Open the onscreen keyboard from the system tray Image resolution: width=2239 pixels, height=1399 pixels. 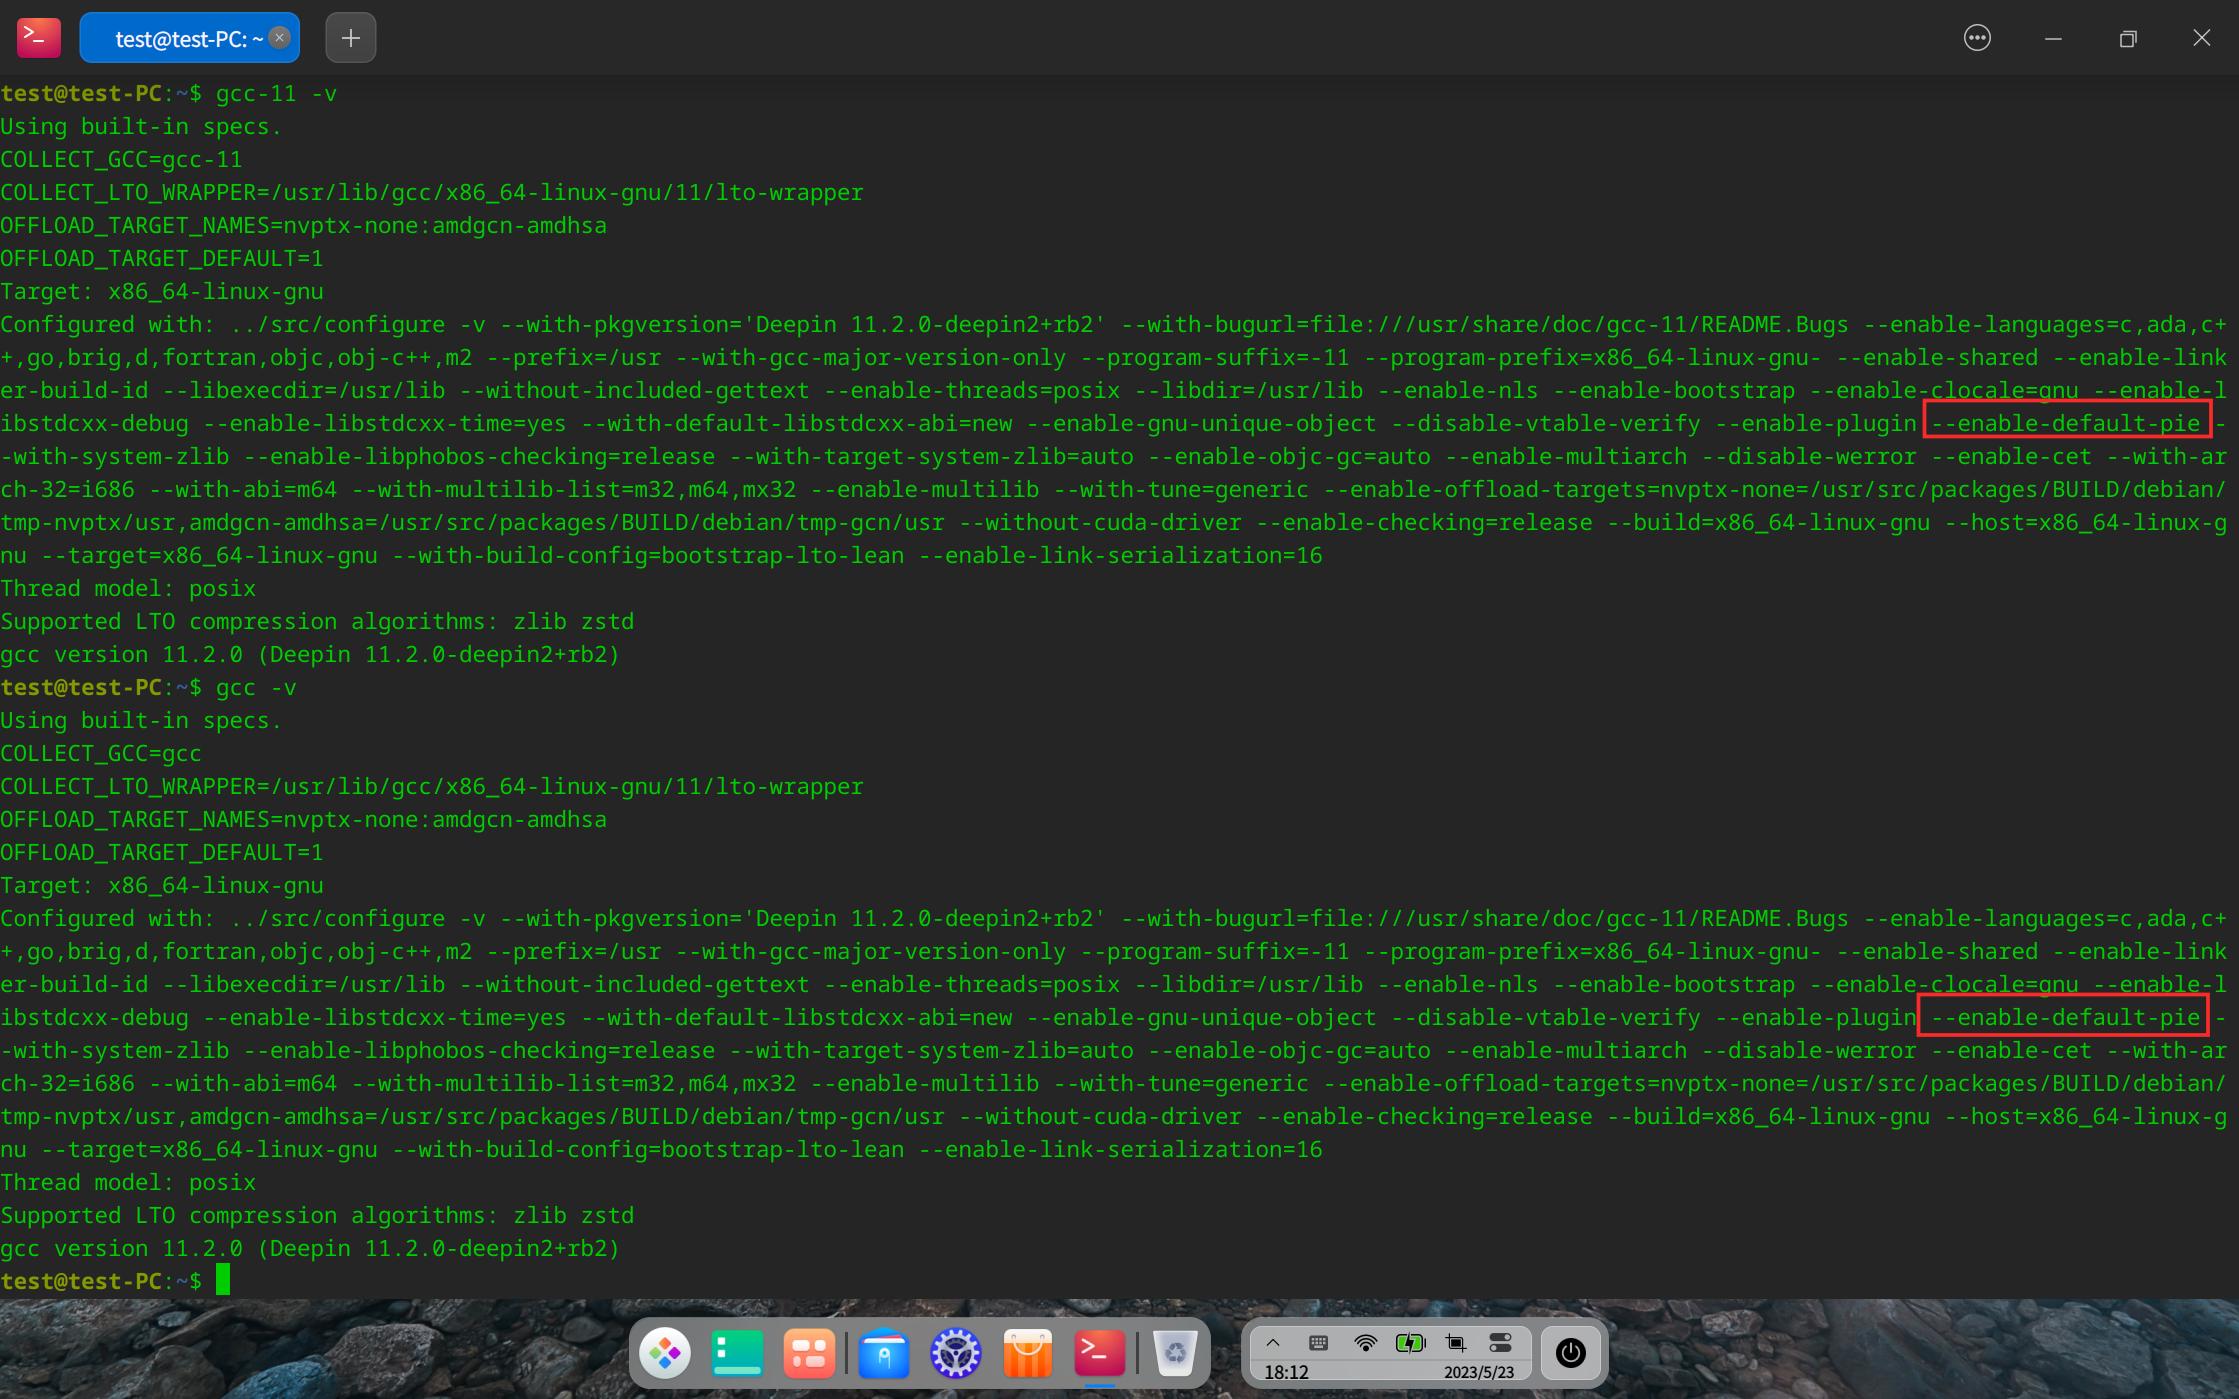pos(1318,1342)
